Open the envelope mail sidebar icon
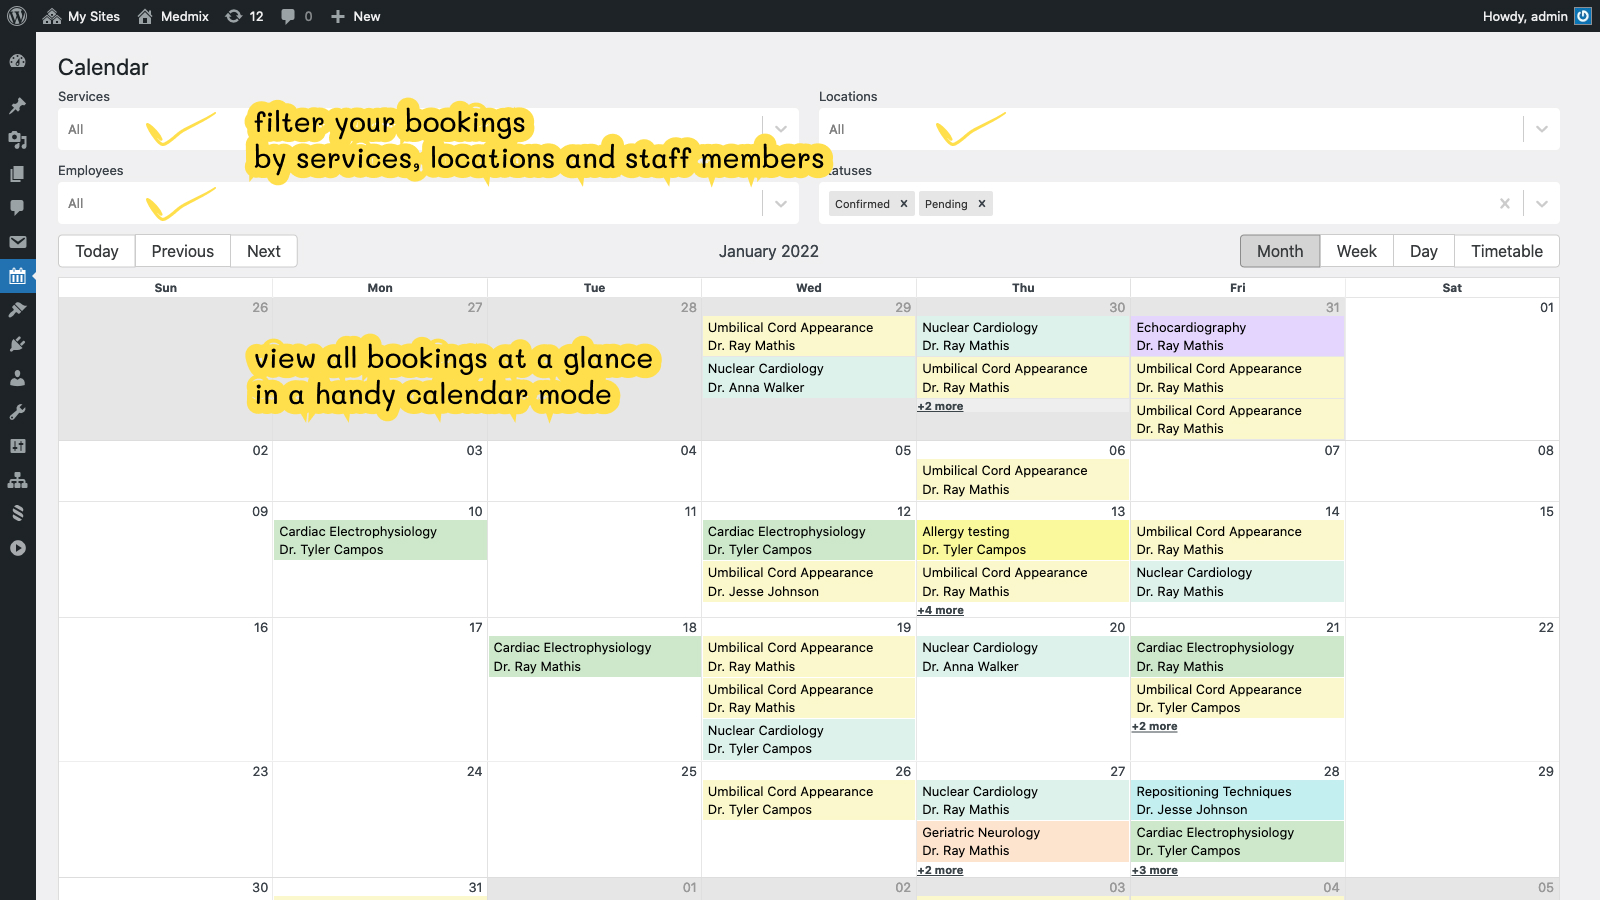This screenshot has width=1600, height=900. (x=17, y=242)
